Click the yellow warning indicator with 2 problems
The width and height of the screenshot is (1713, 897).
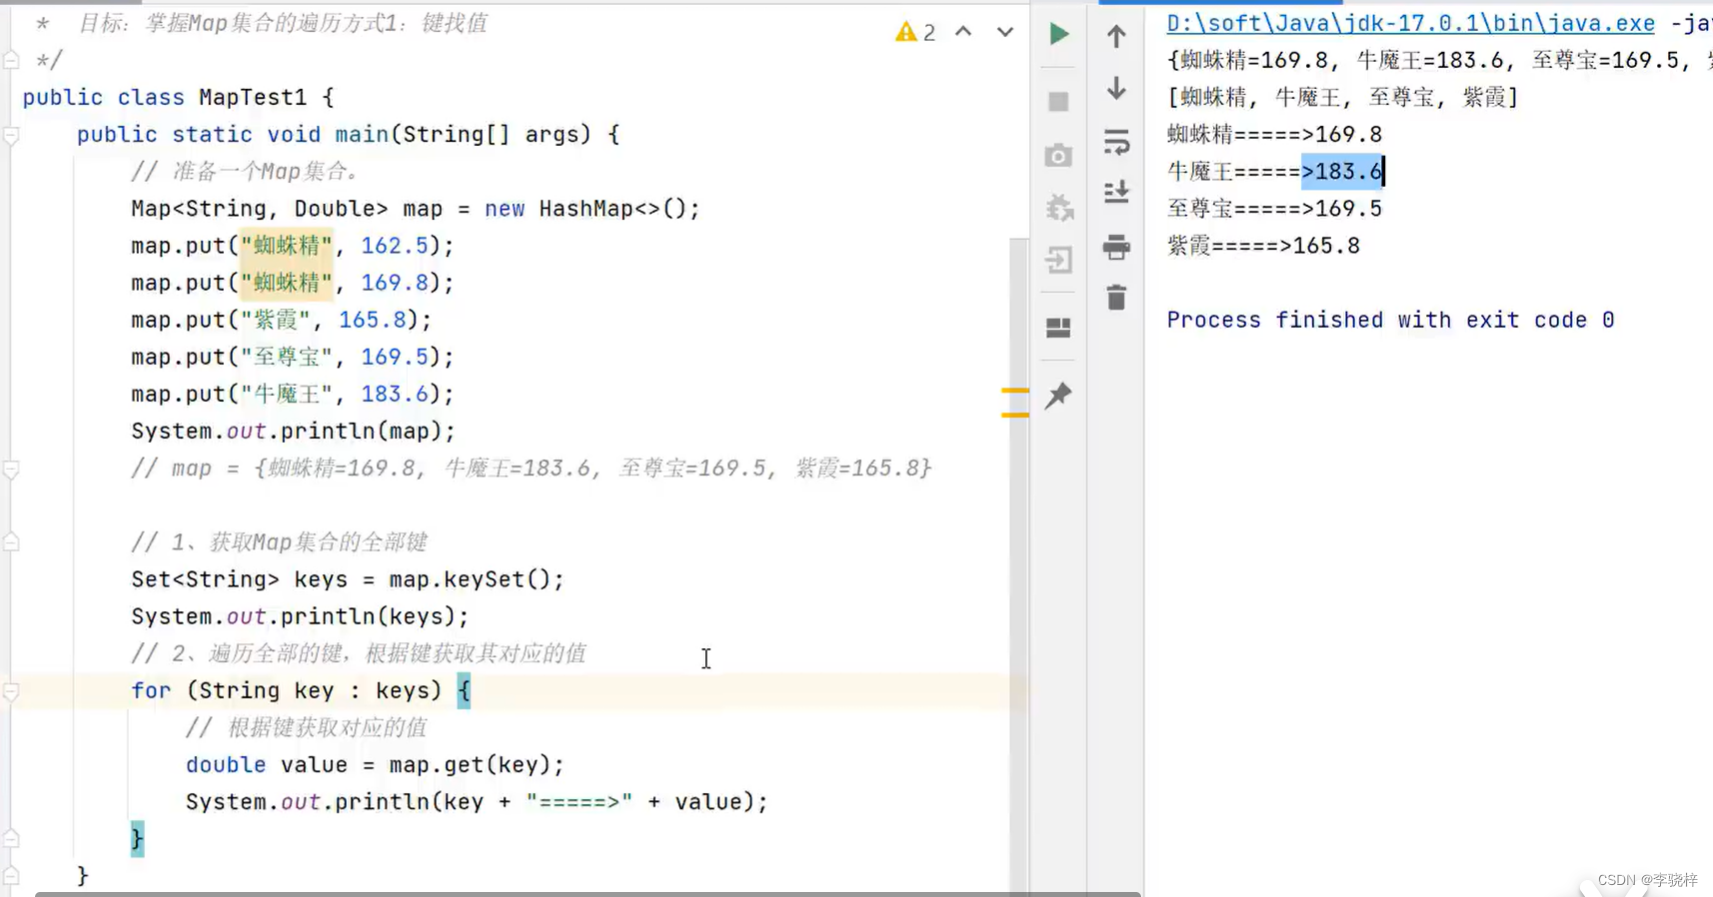[x=915, y=32]
